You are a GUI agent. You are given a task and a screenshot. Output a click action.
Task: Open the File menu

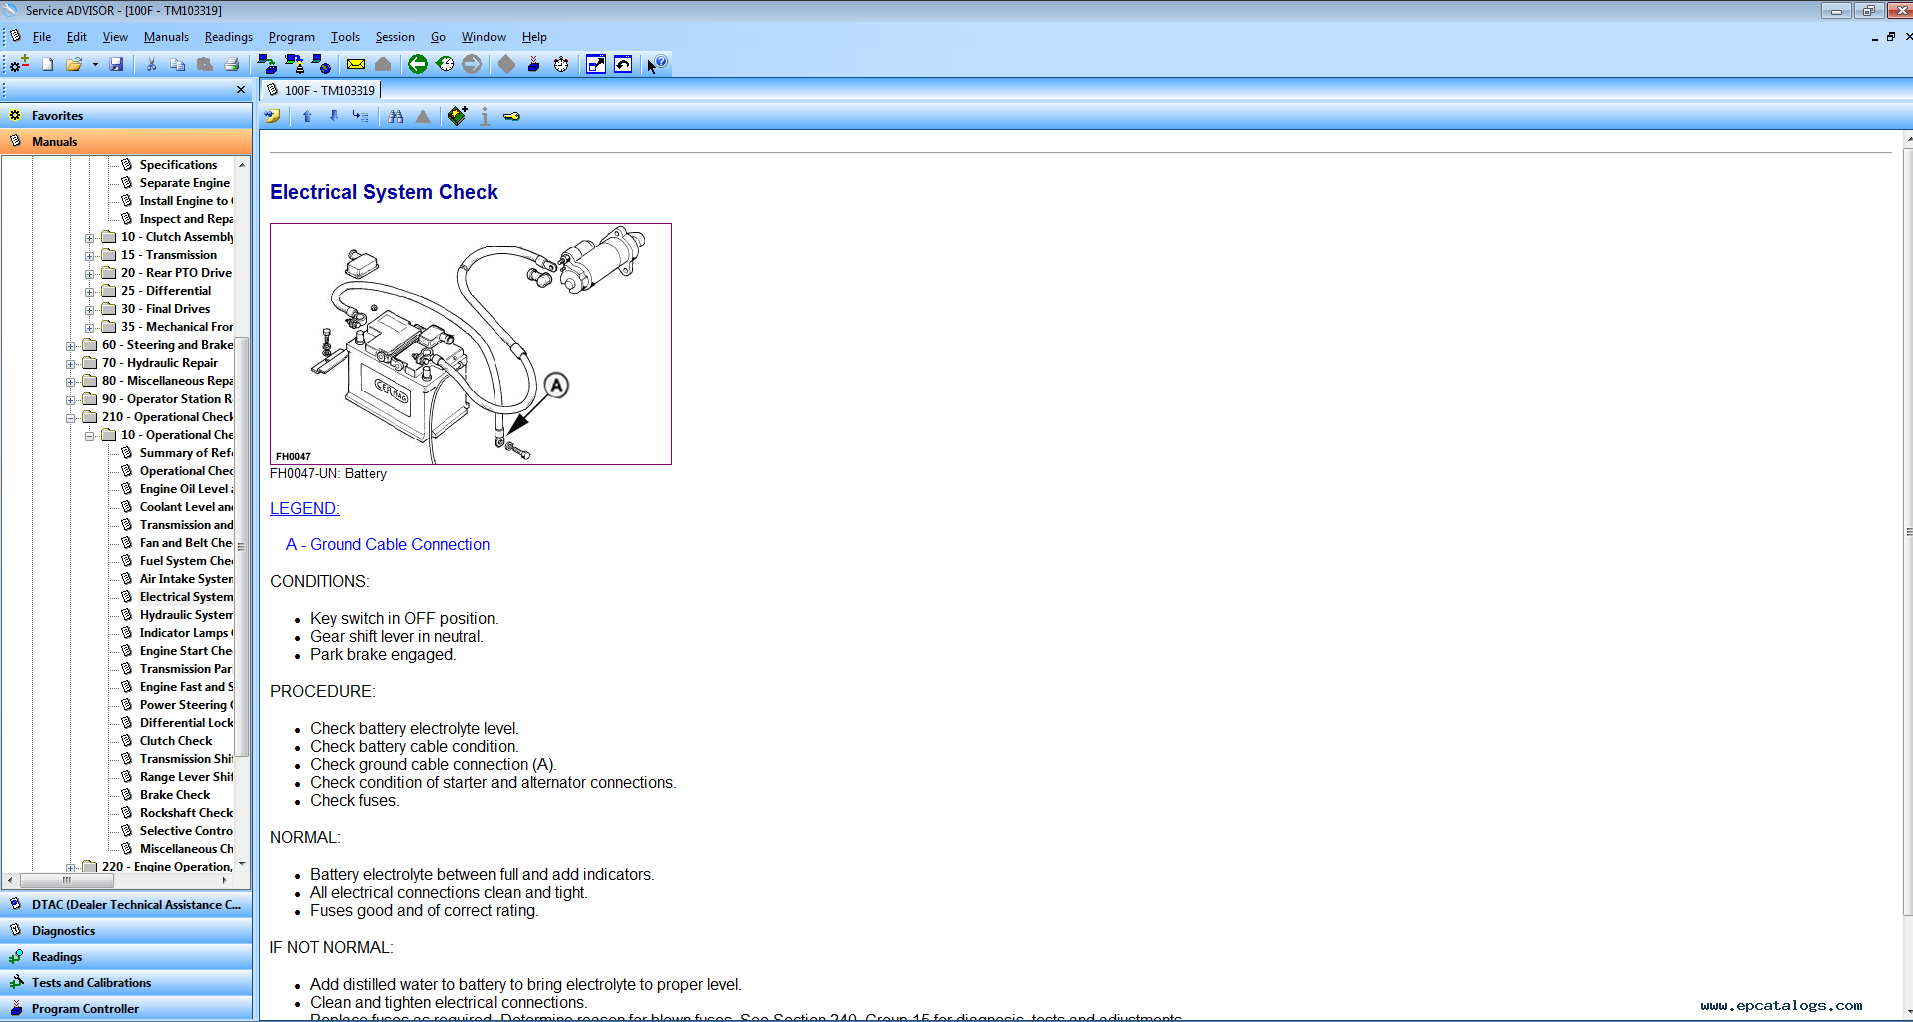click(x=42, y=37)
